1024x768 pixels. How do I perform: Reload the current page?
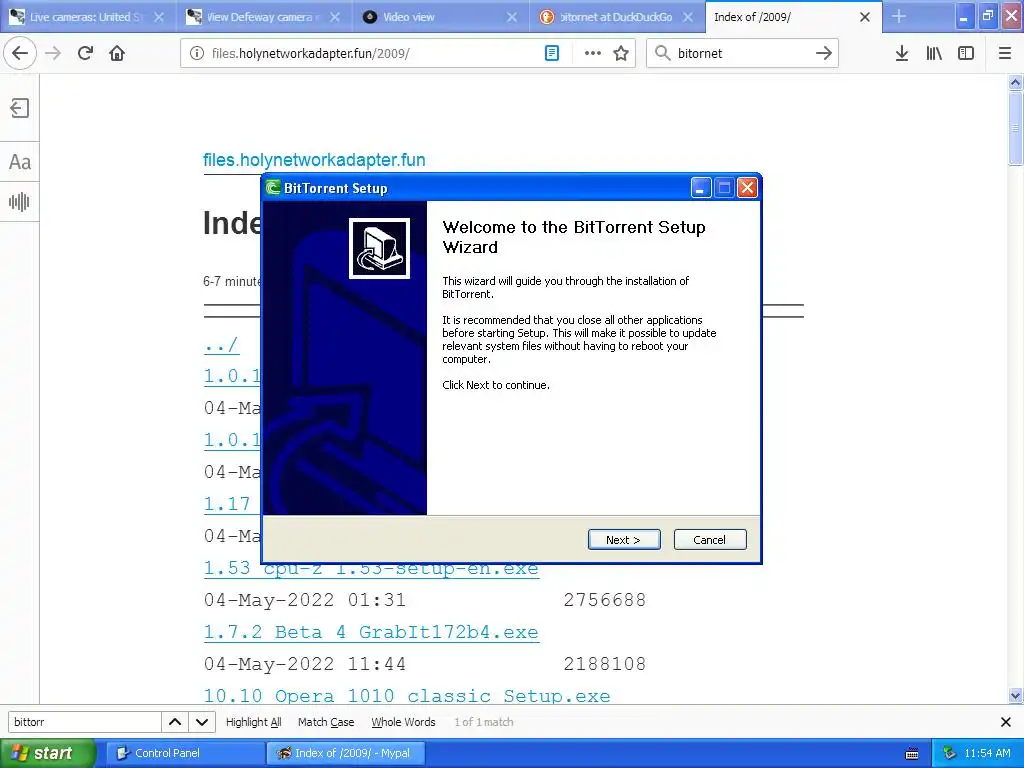[85, 53]
